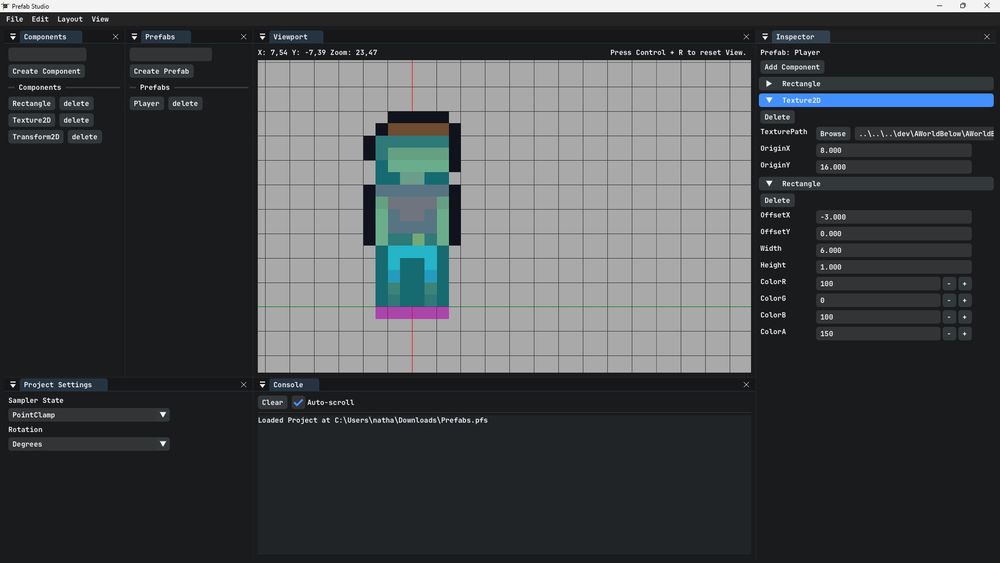The width and height of the screenshot is (1000, 563).
Task: Decrease ColorB value with minus button
Action: tap(949, 316)
